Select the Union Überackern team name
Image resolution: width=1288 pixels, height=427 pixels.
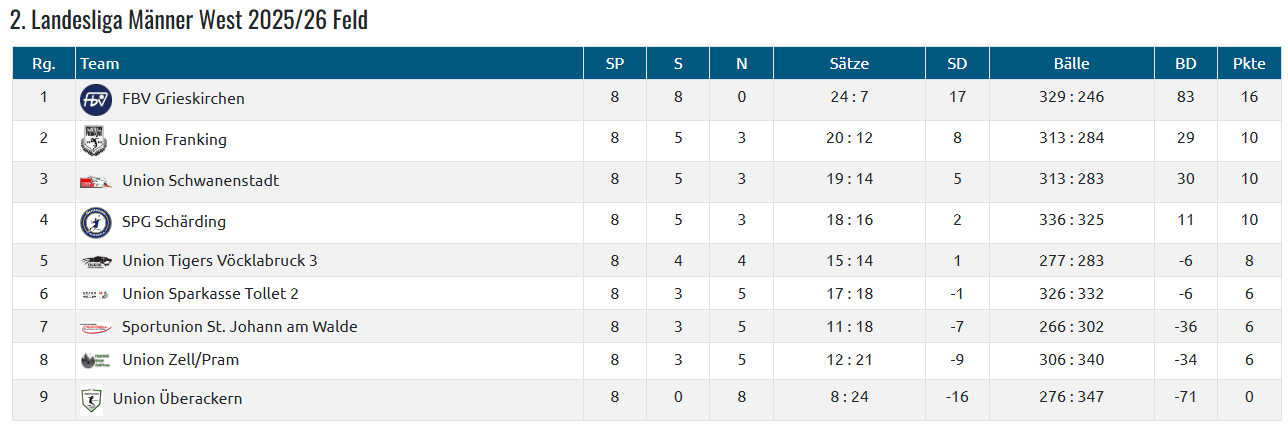pos(177,399)
